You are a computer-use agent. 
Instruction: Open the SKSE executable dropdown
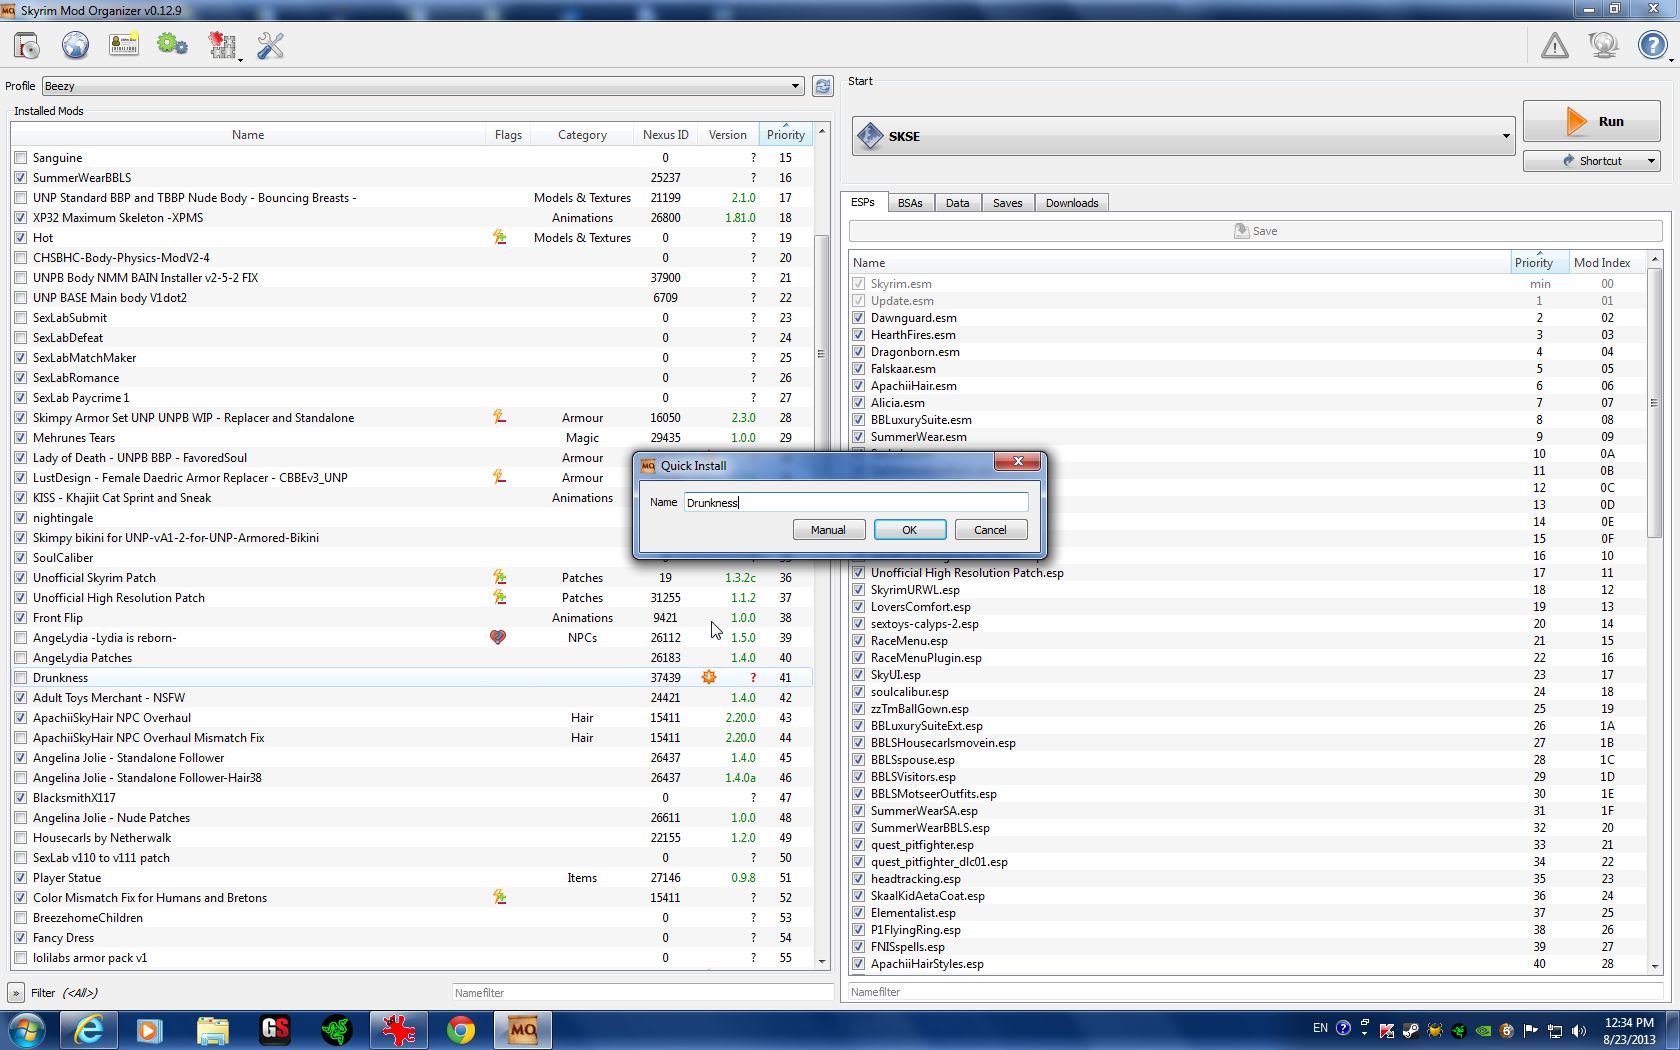1505,136
